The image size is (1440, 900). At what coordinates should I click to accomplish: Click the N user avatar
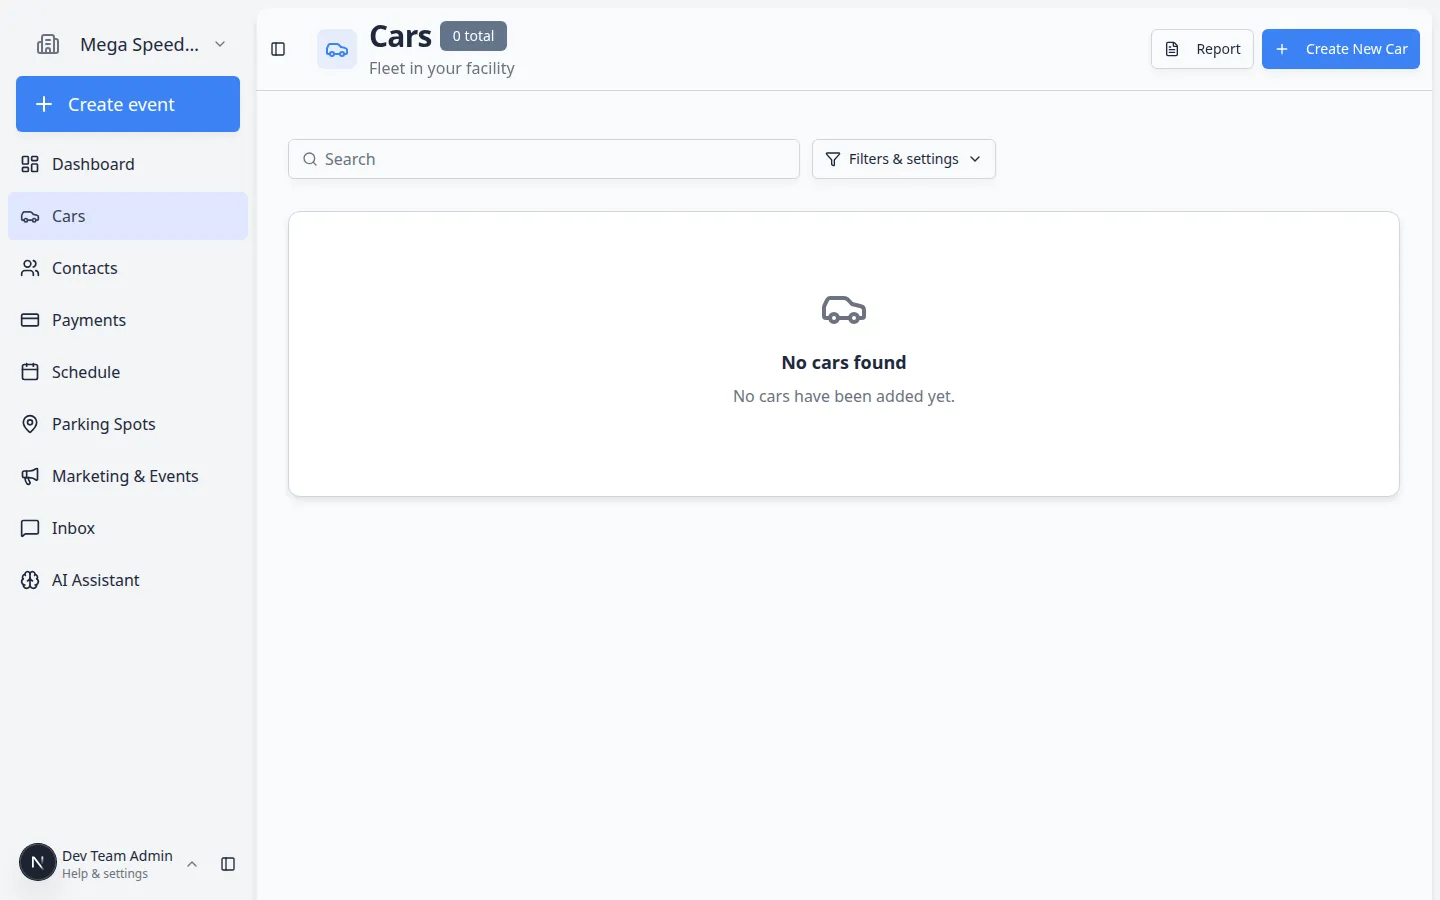(38, 862)
